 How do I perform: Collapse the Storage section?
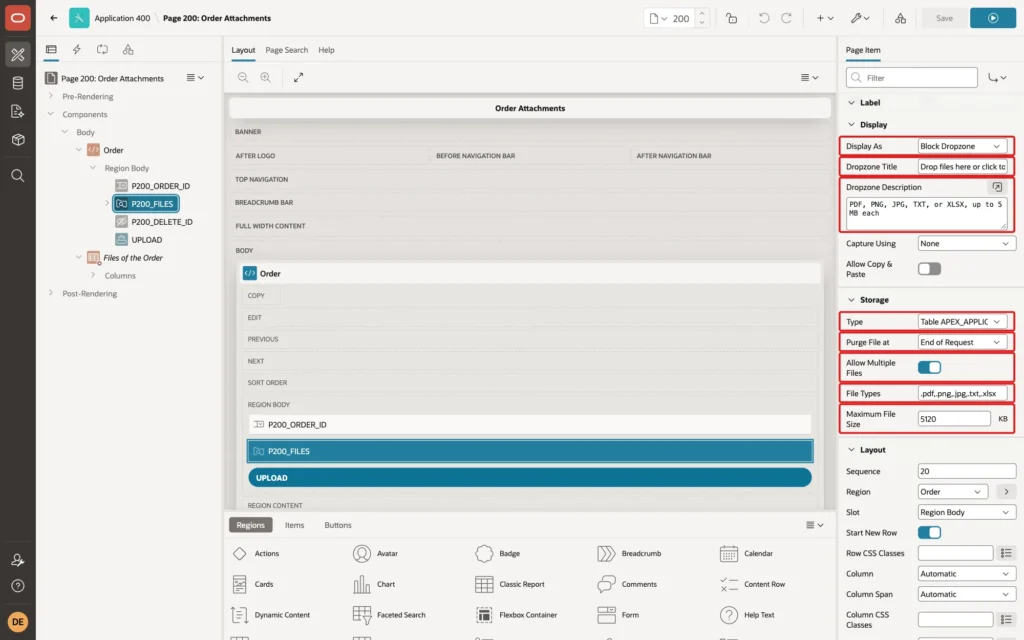tap(851, 300)
